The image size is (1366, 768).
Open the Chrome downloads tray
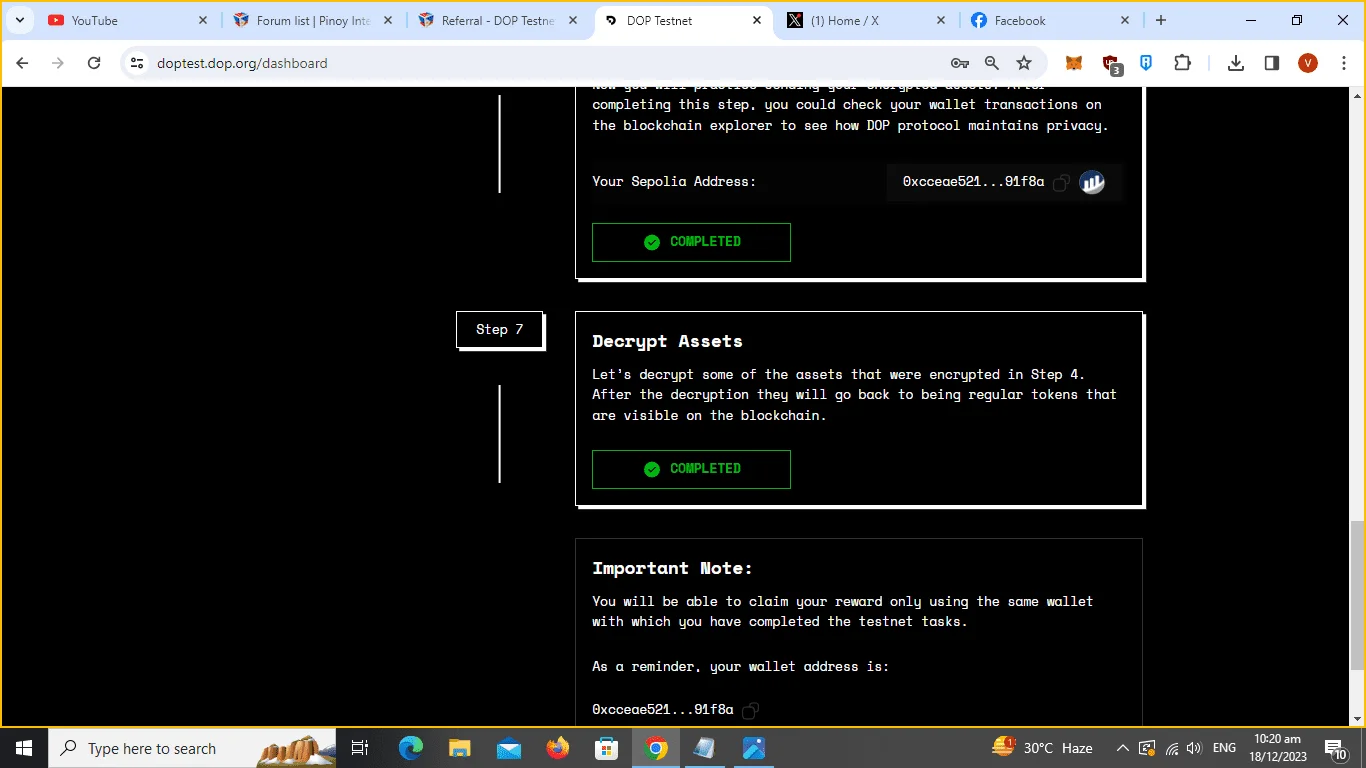click(1236, 63)
